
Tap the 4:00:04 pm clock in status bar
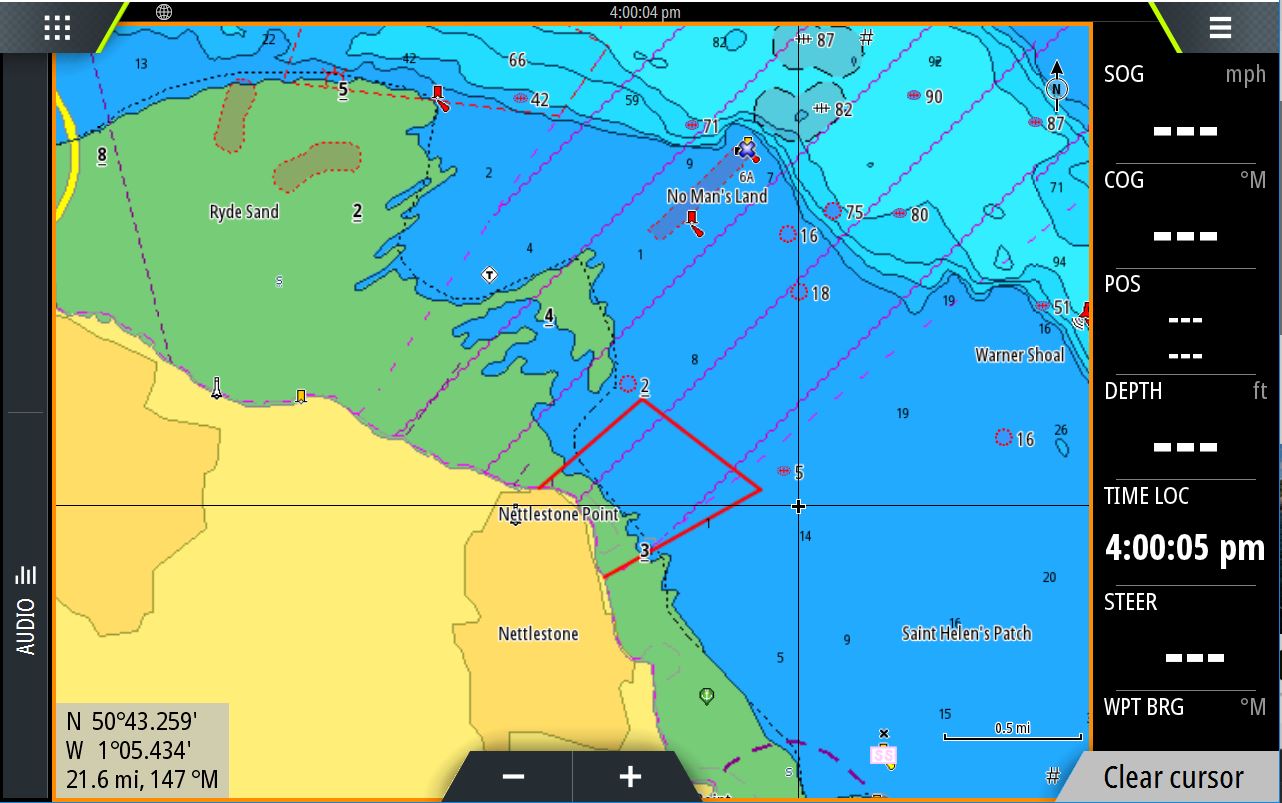coord(645,12)
